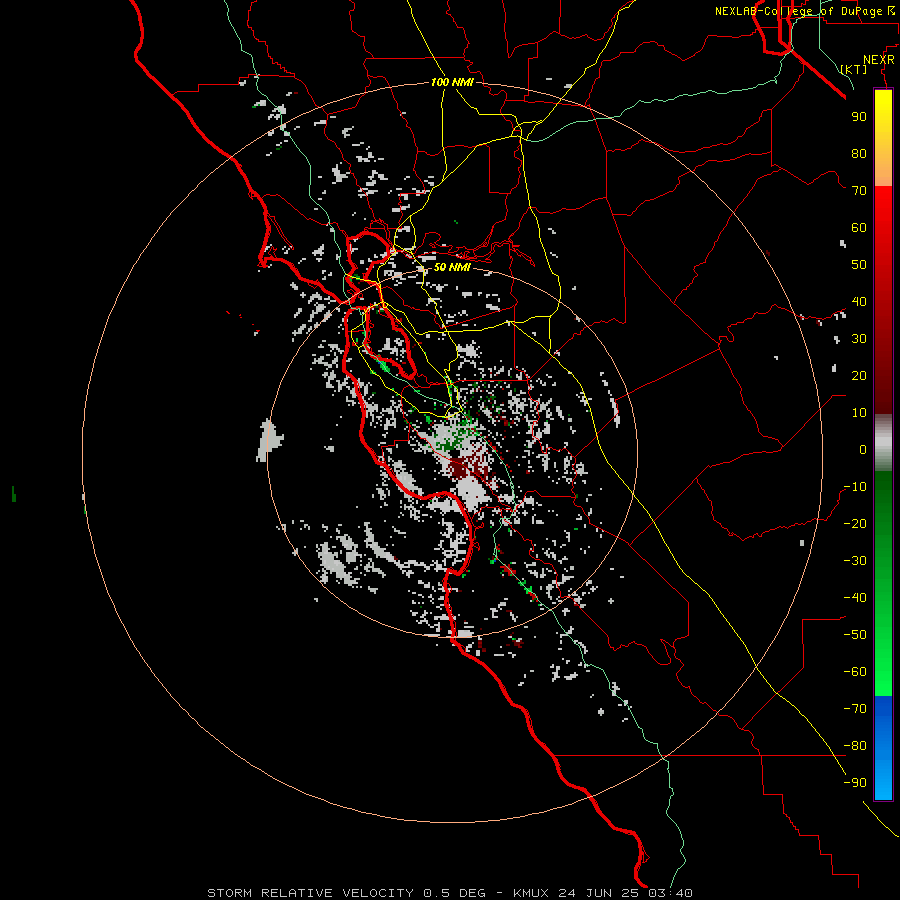The image size is (900, 900).
Task: Click the NEXR label above the color scale
Action: click(879, 60)
